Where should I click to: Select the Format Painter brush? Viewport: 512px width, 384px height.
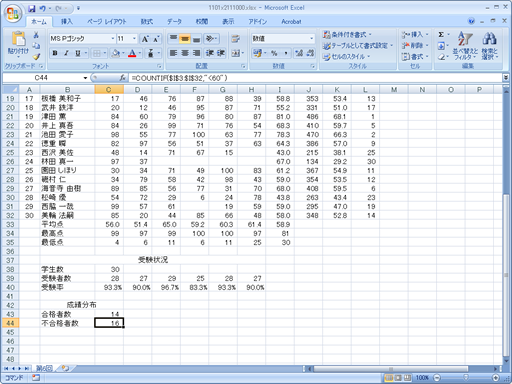click(36, 57)
